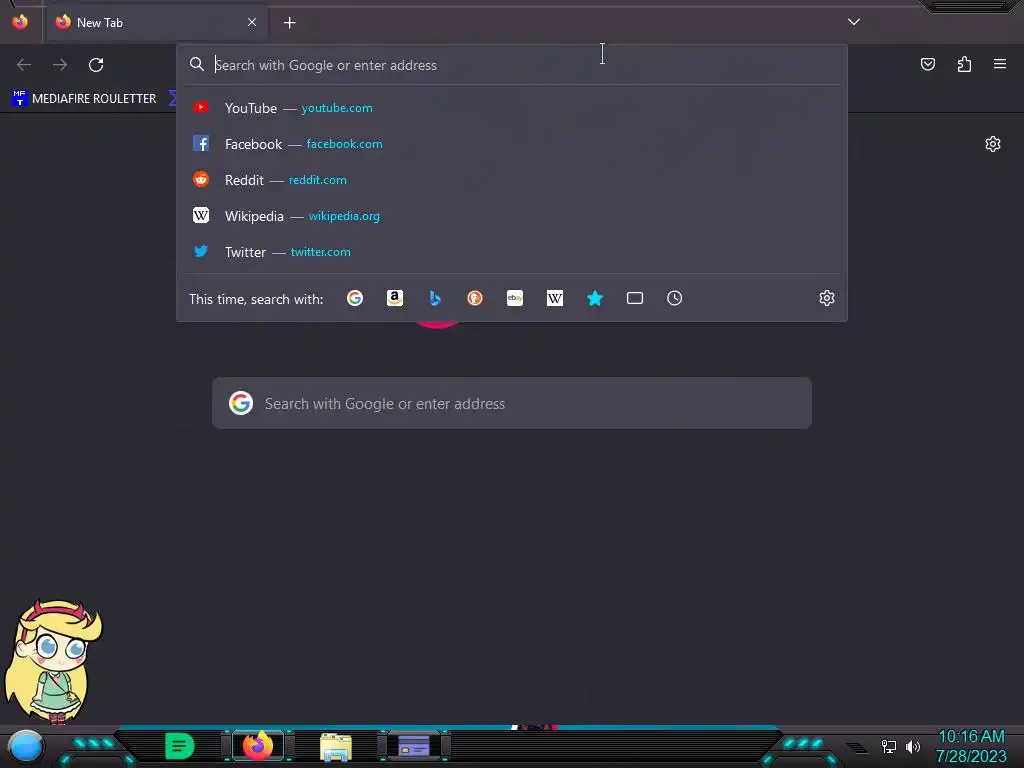Open the Extensions puzzle icon
The height and width of the screenshot is (768, 1024).
[964, 64]
